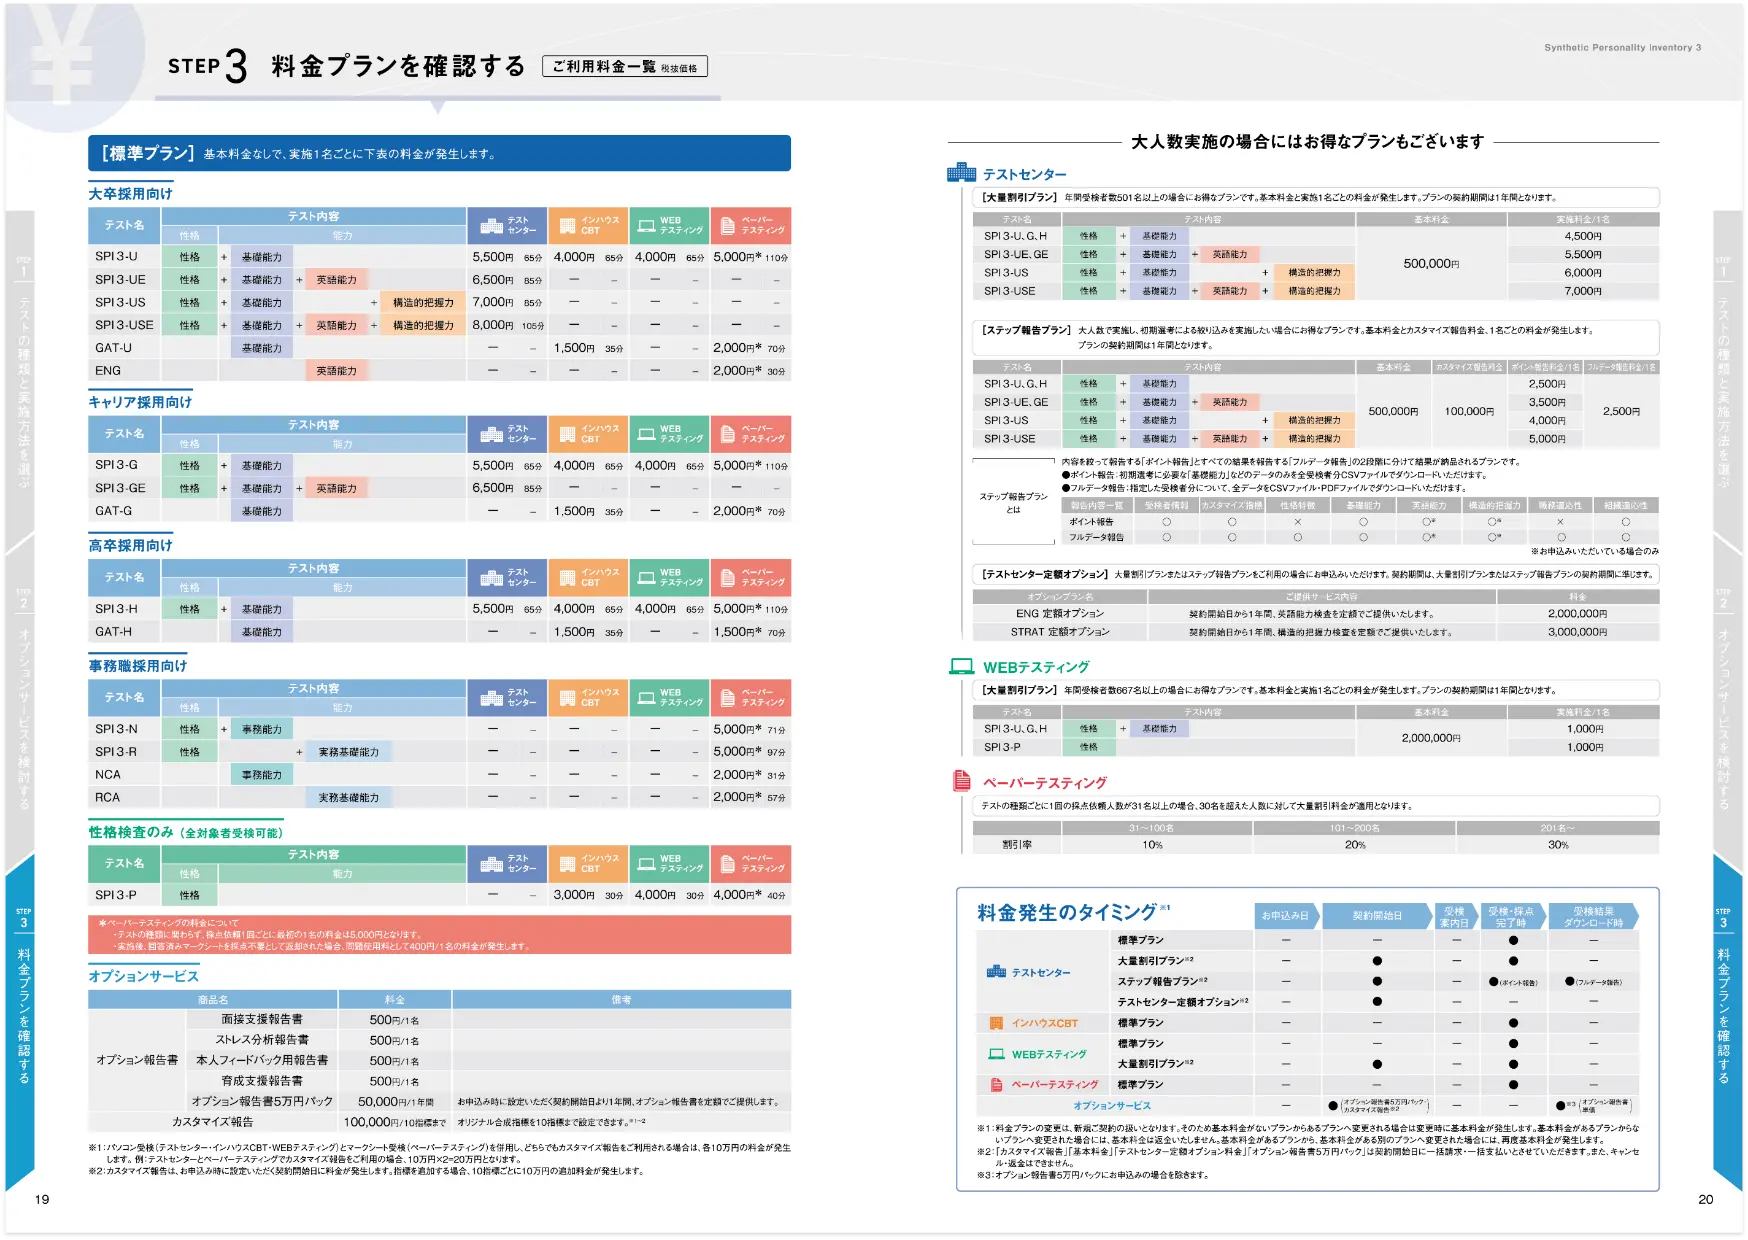Viewport: 1748px width, 1240px height.
Task: Click the お申込み日 arrow header in the timing table
Action: (x=1285, y=916)
